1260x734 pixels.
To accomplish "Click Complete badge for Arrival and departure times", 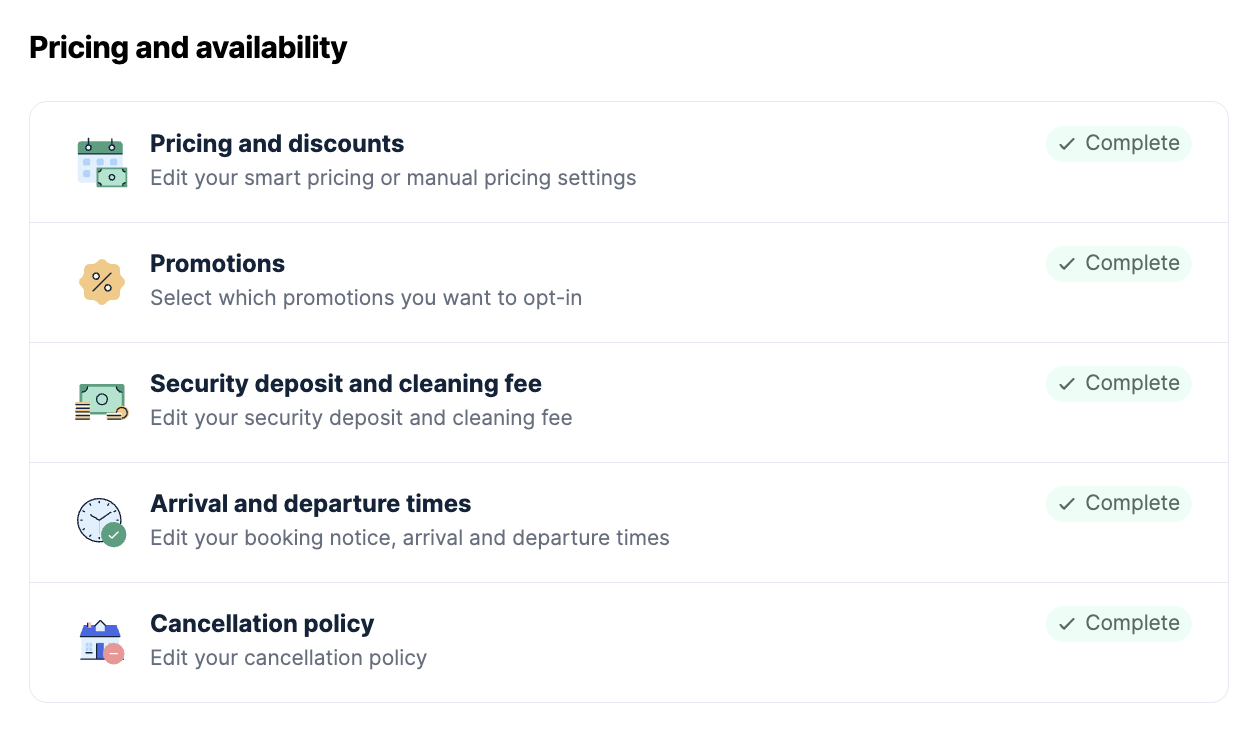I will pyautogui.click(x=1119, y=504).
